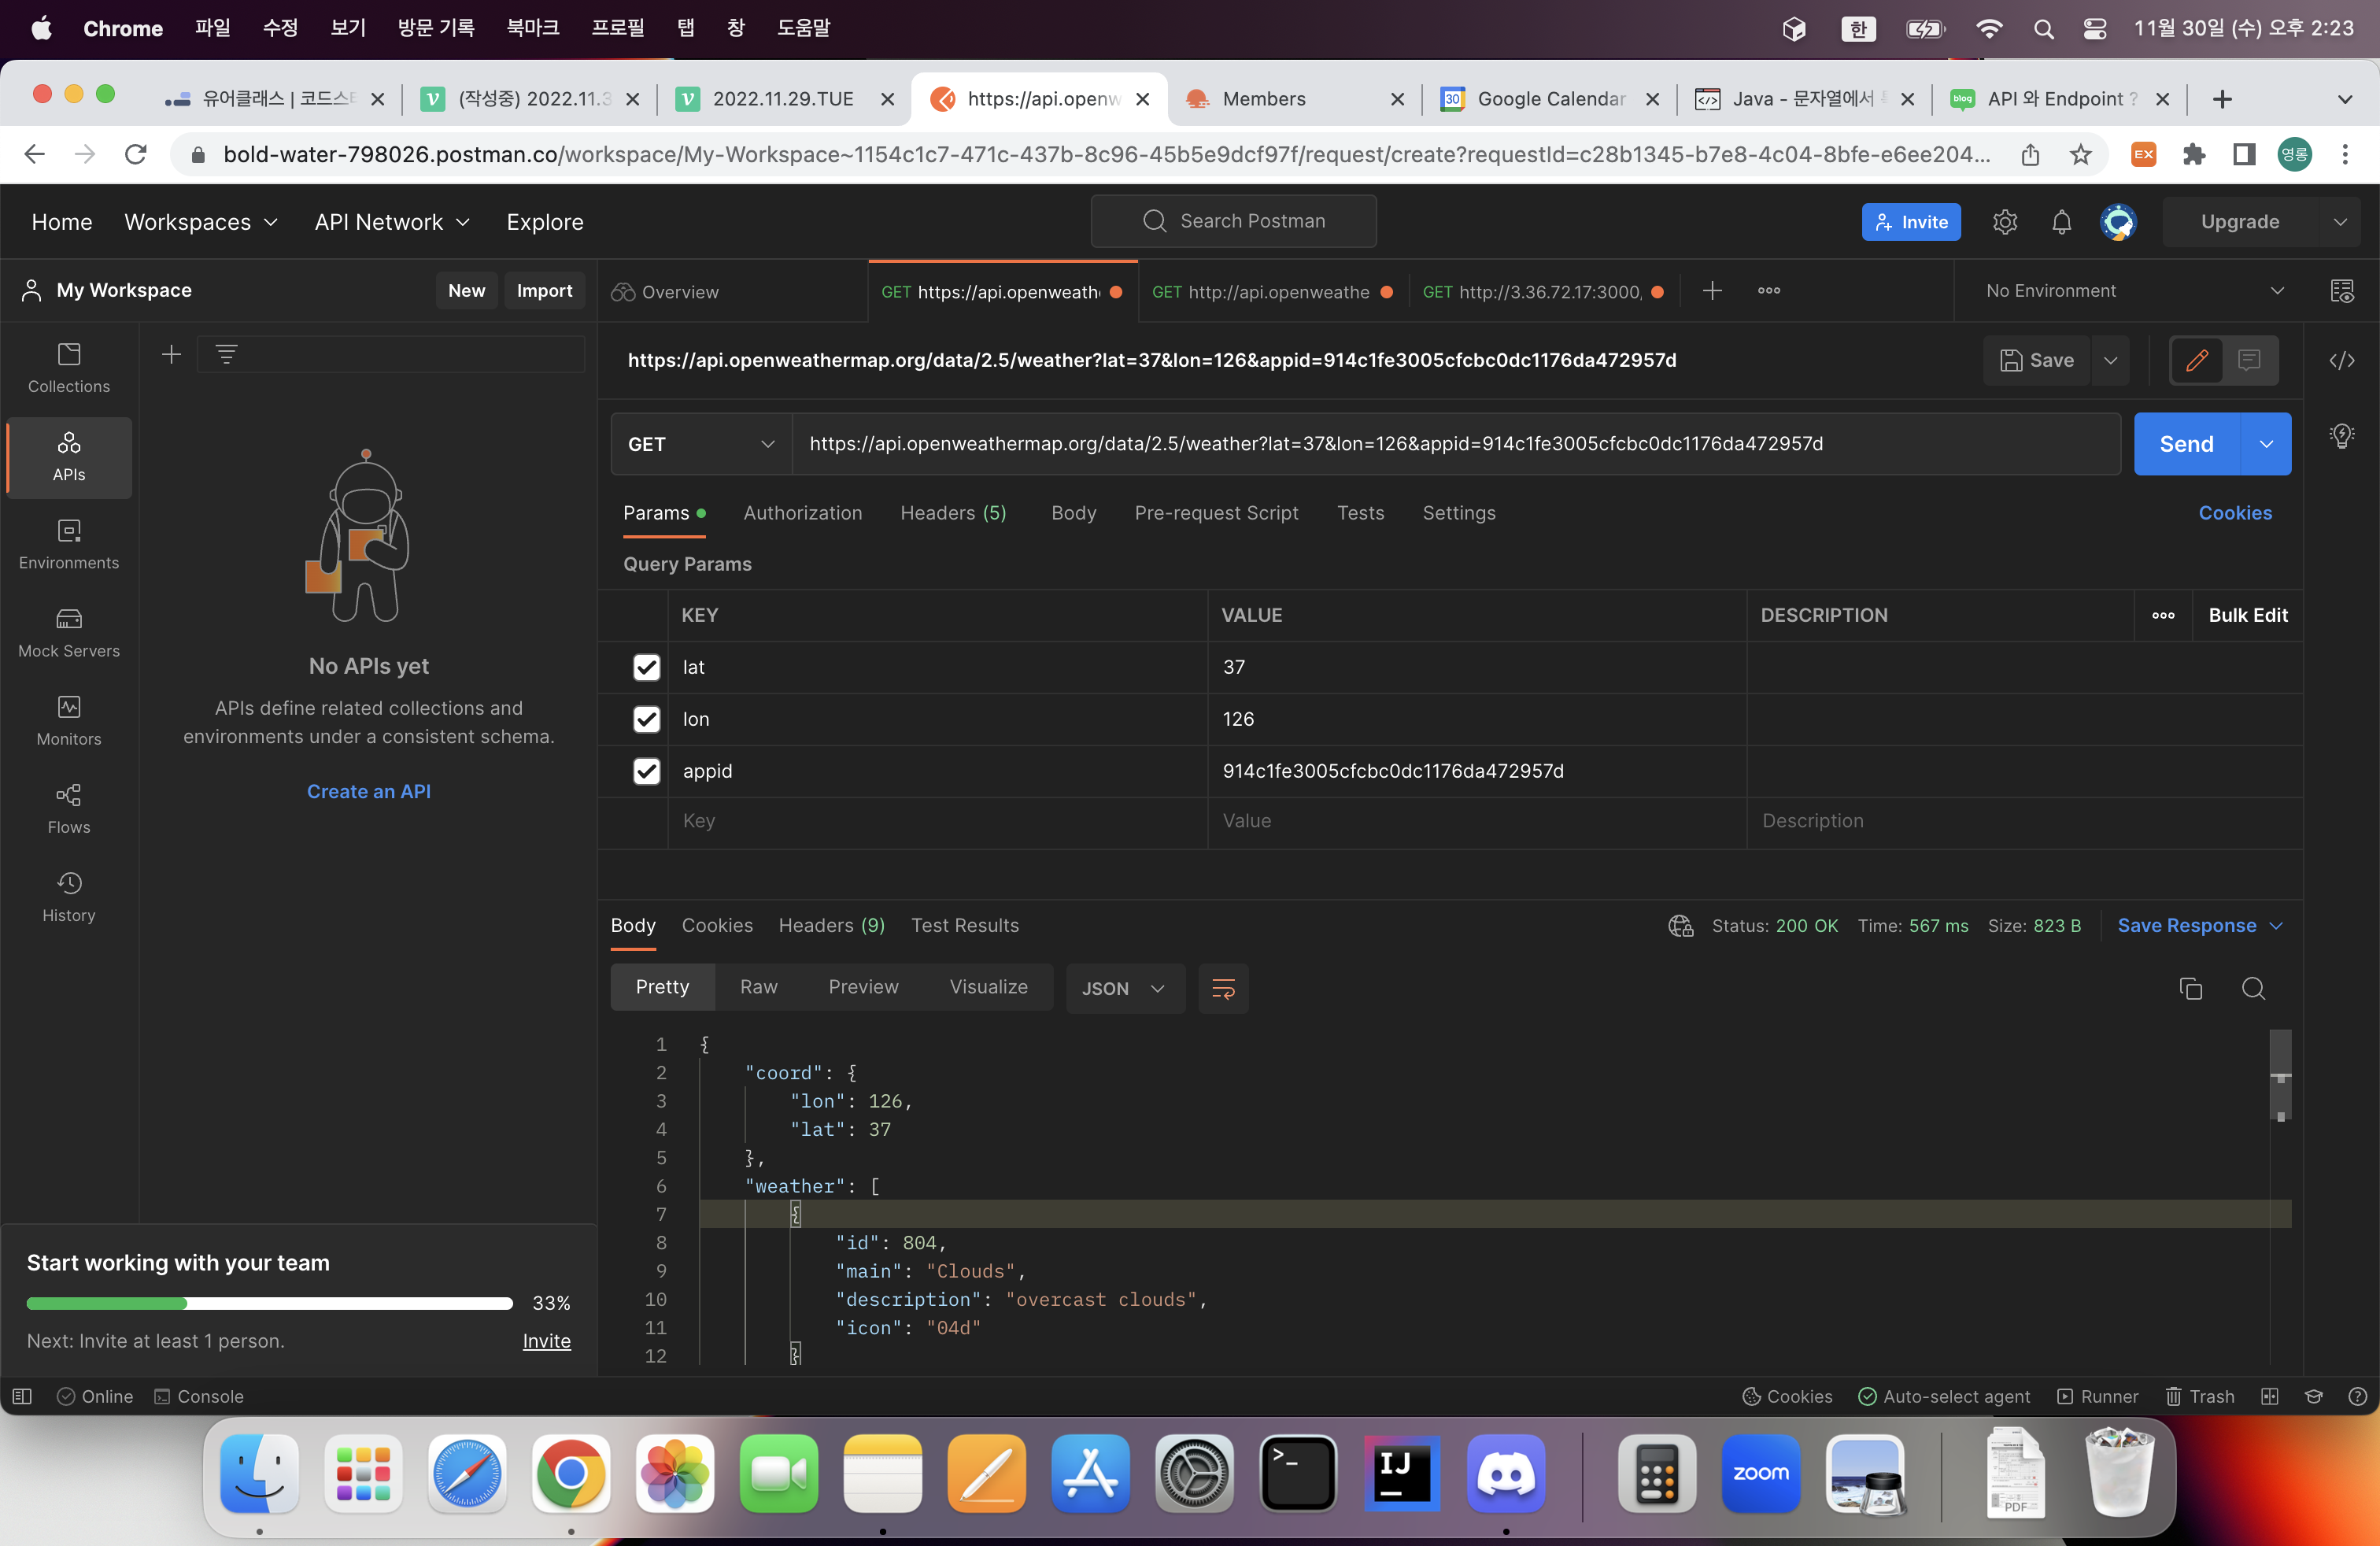Open comments icon beside pencil
2380x1546 pixels.
point(2249,361)
